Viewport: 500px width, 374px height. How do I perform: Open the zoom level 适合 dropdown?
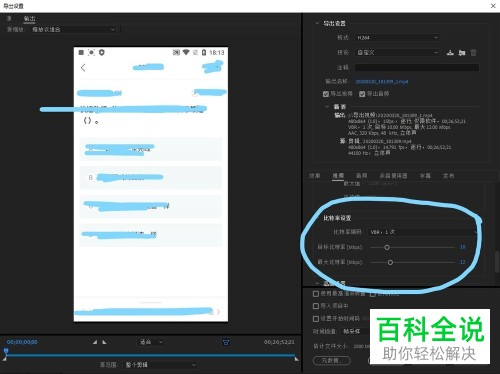pos(151,342)
